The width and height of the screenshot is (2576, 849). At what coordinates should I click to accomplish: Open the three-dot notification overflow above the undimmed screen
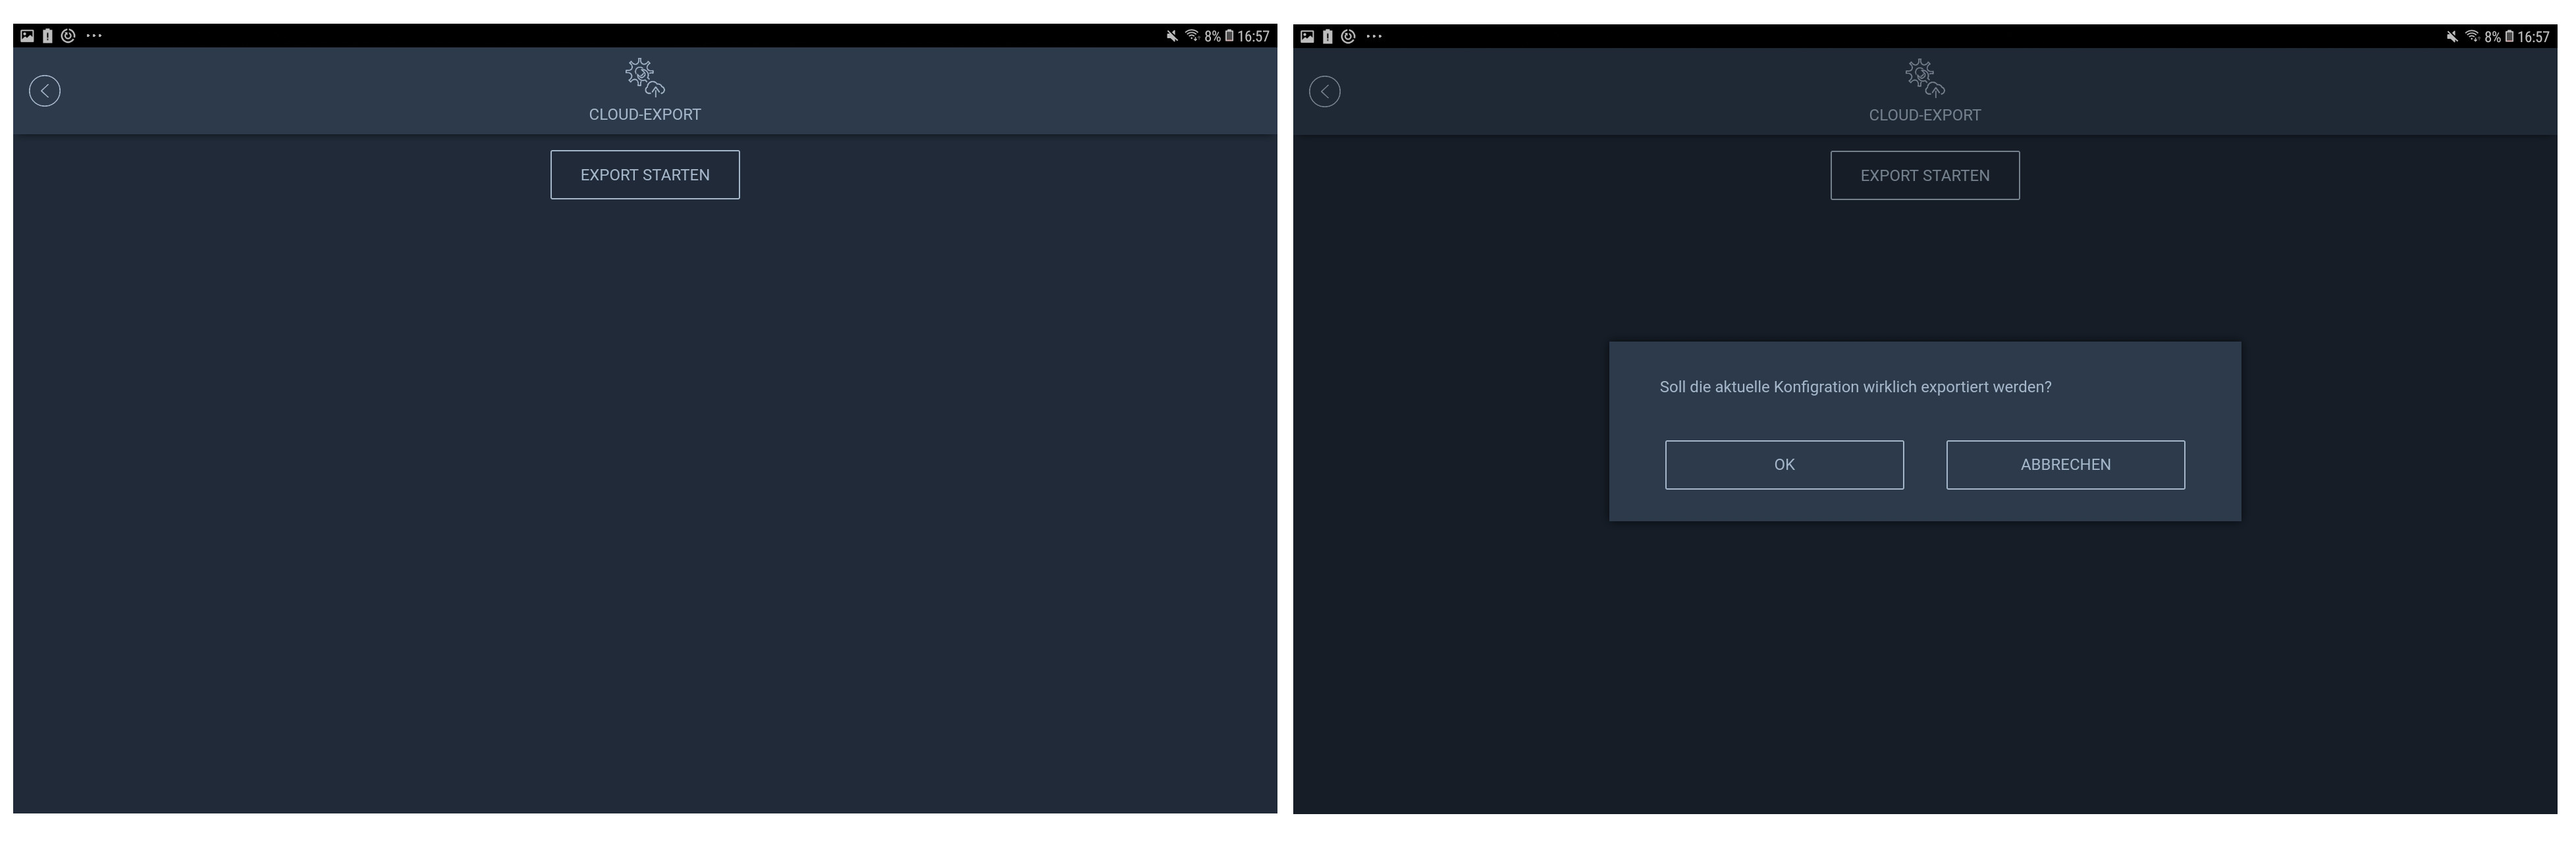point(94,36)
